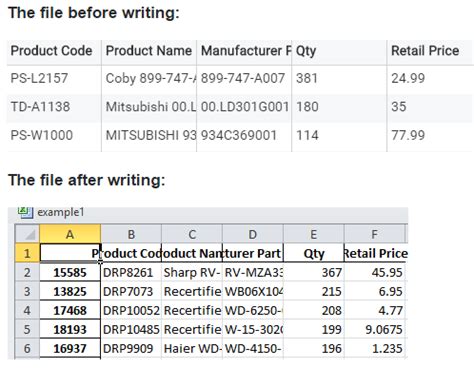The image size is (474, 368).
Task: Click cell containing 15585
Action: [70, 272]
